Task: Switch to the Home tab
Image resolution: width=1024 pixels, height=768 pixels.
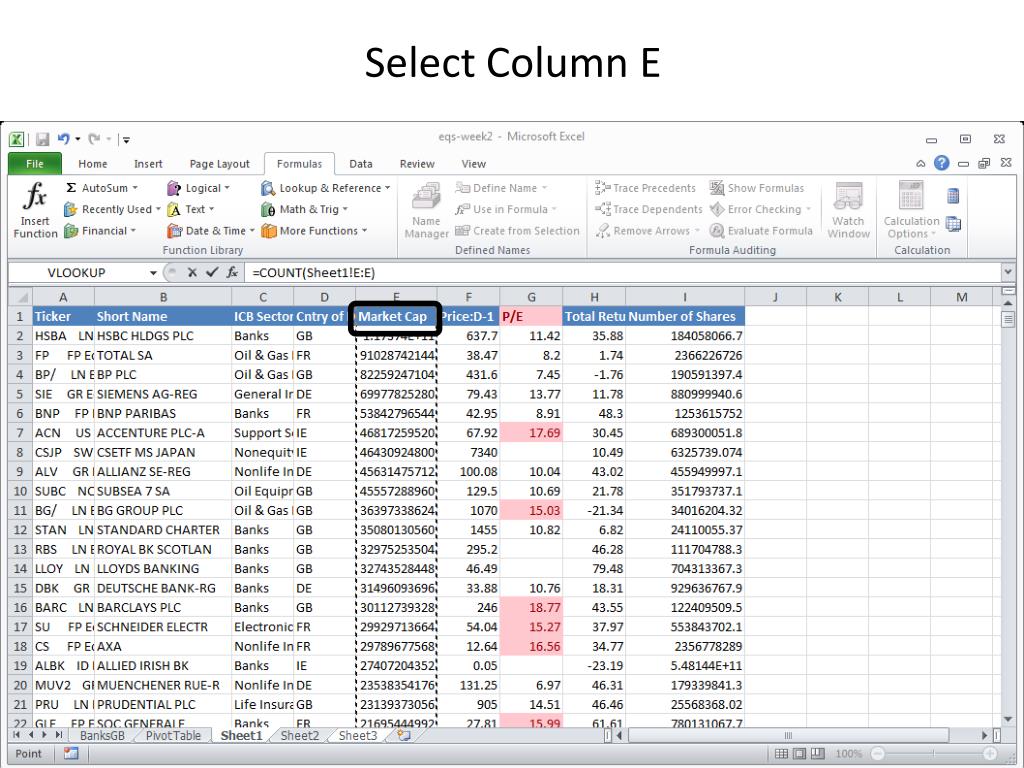Action: point(93,164)
